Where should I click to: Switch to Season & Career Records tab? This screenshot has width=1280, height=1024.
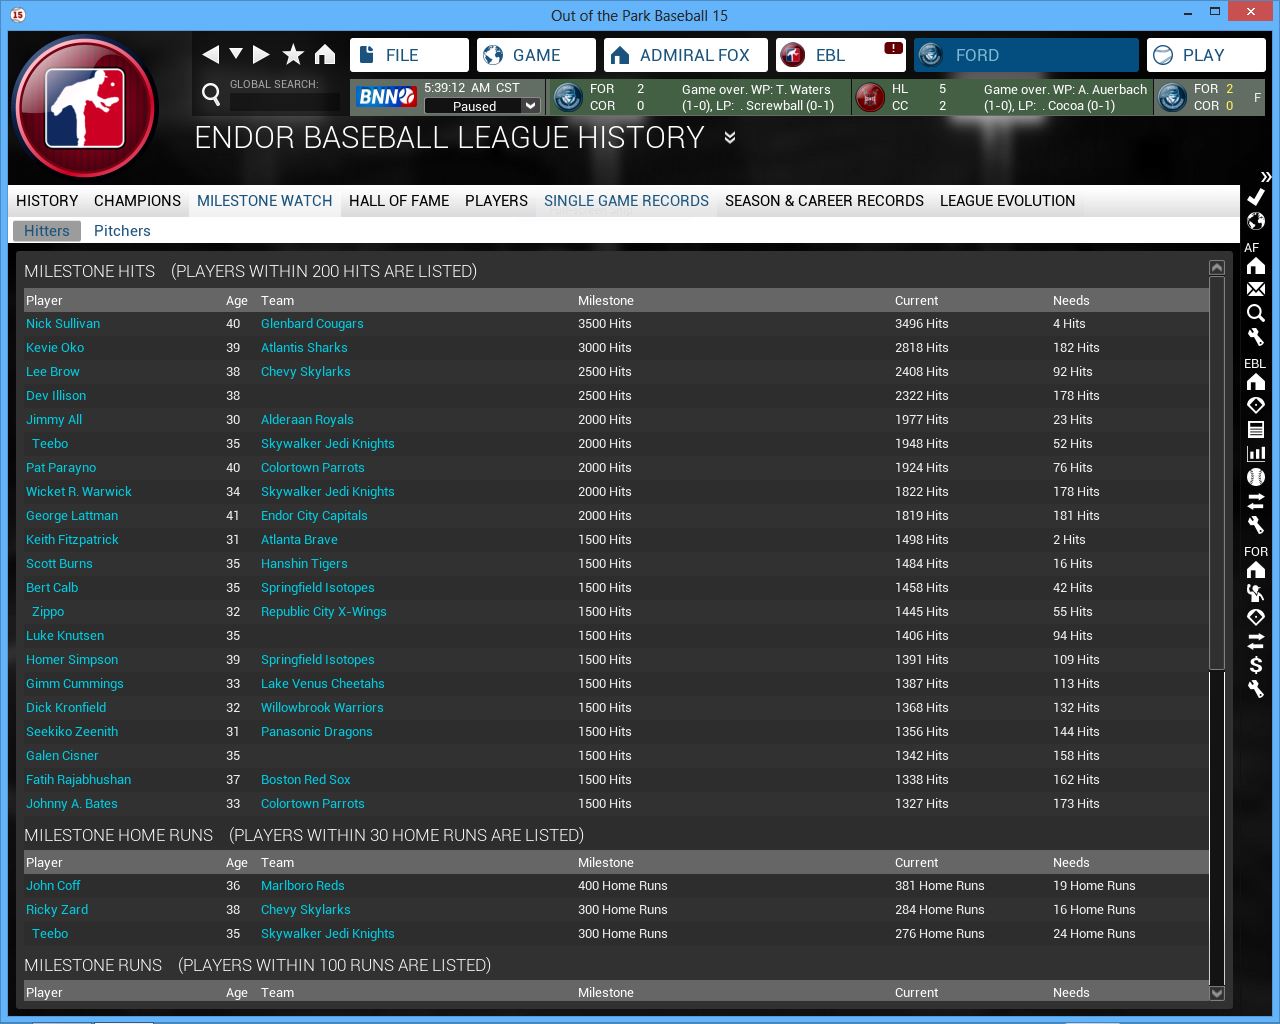click(824, 201)
